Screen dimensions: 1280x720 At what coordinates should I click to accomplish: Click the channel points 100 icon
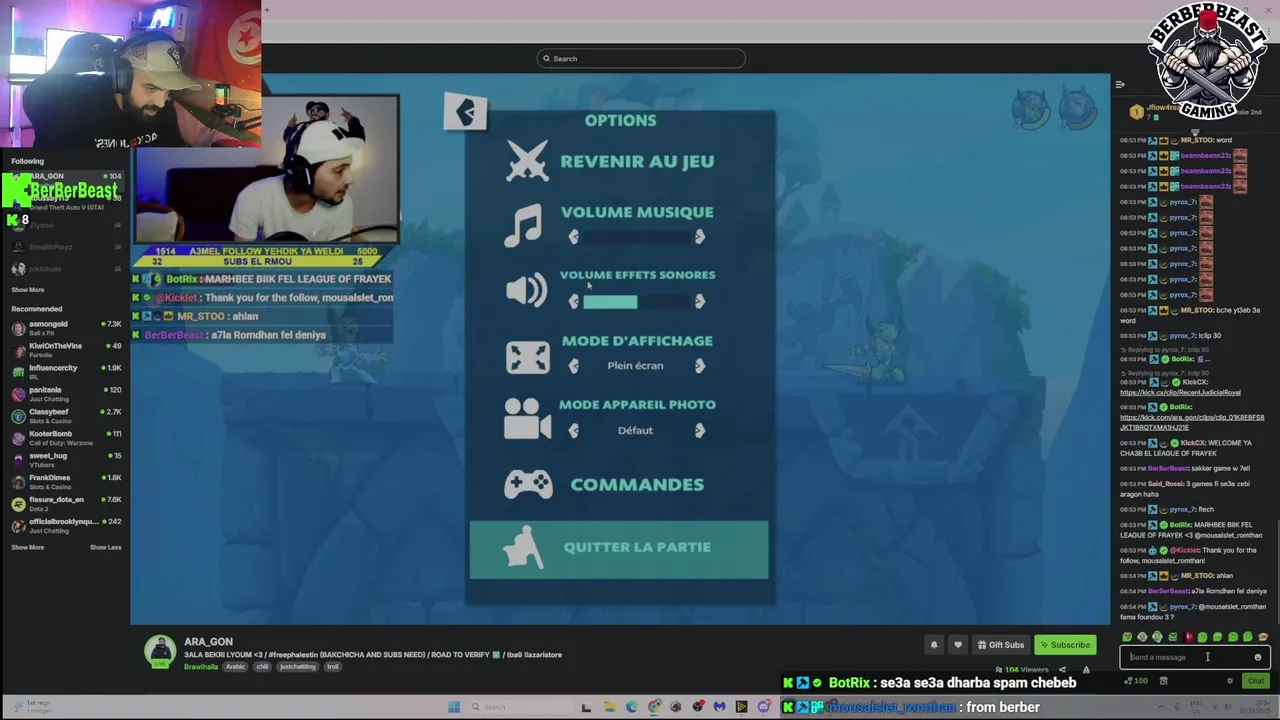click(1136, 681)
